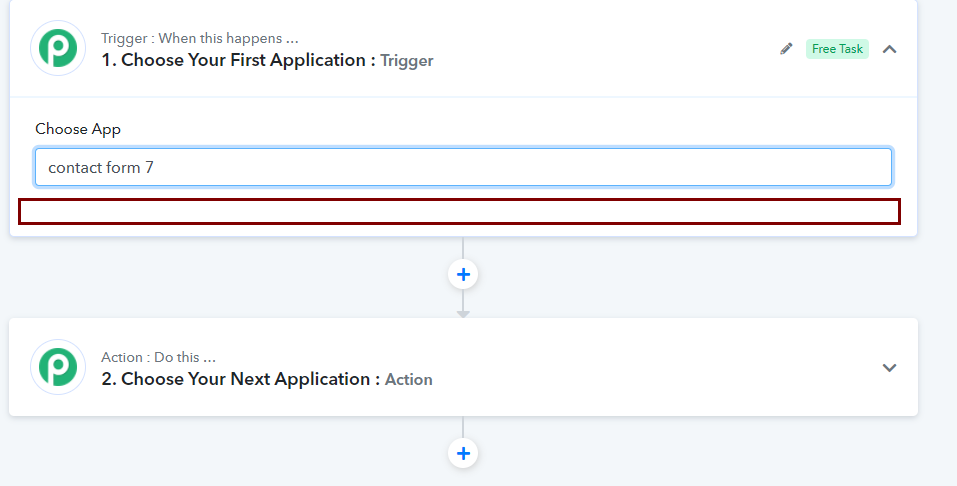Collapse the Trigger step with the up chevron
The height and width of the screenshot is (486, 957).
889,49
